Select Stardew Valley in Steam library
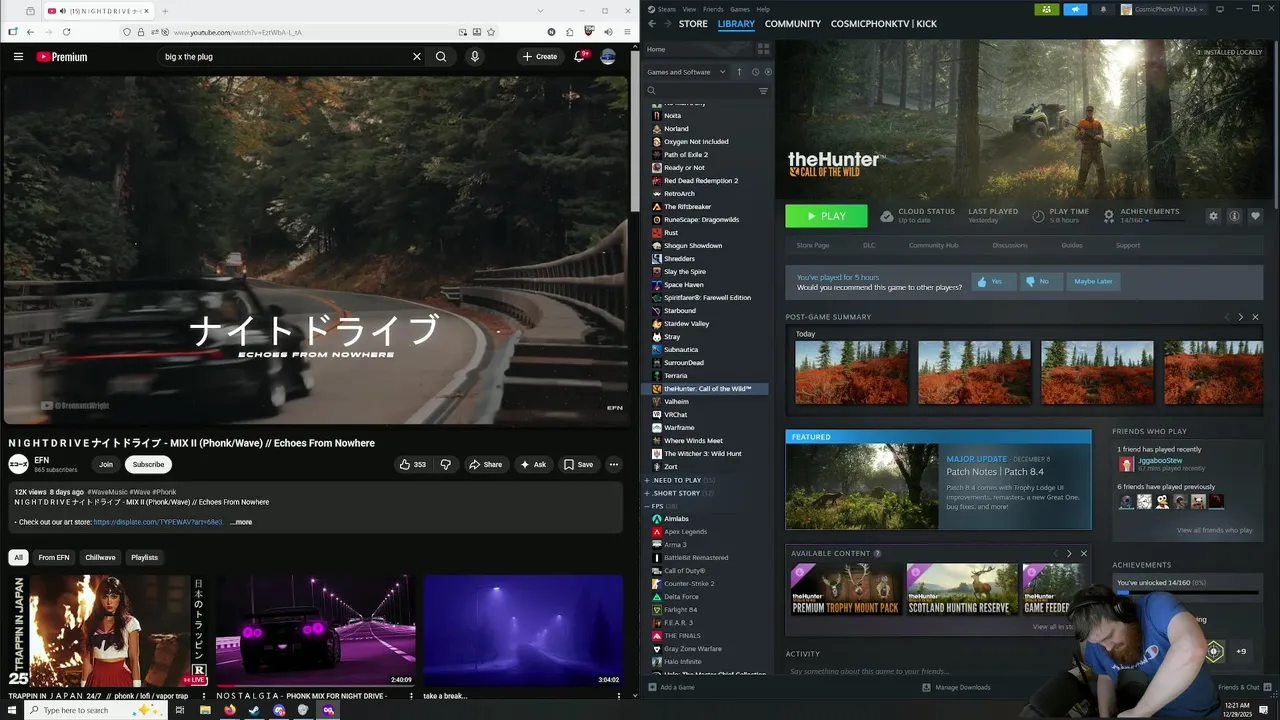The height and width of the screenshot is (720, 1280). click(x=686, y=324)
